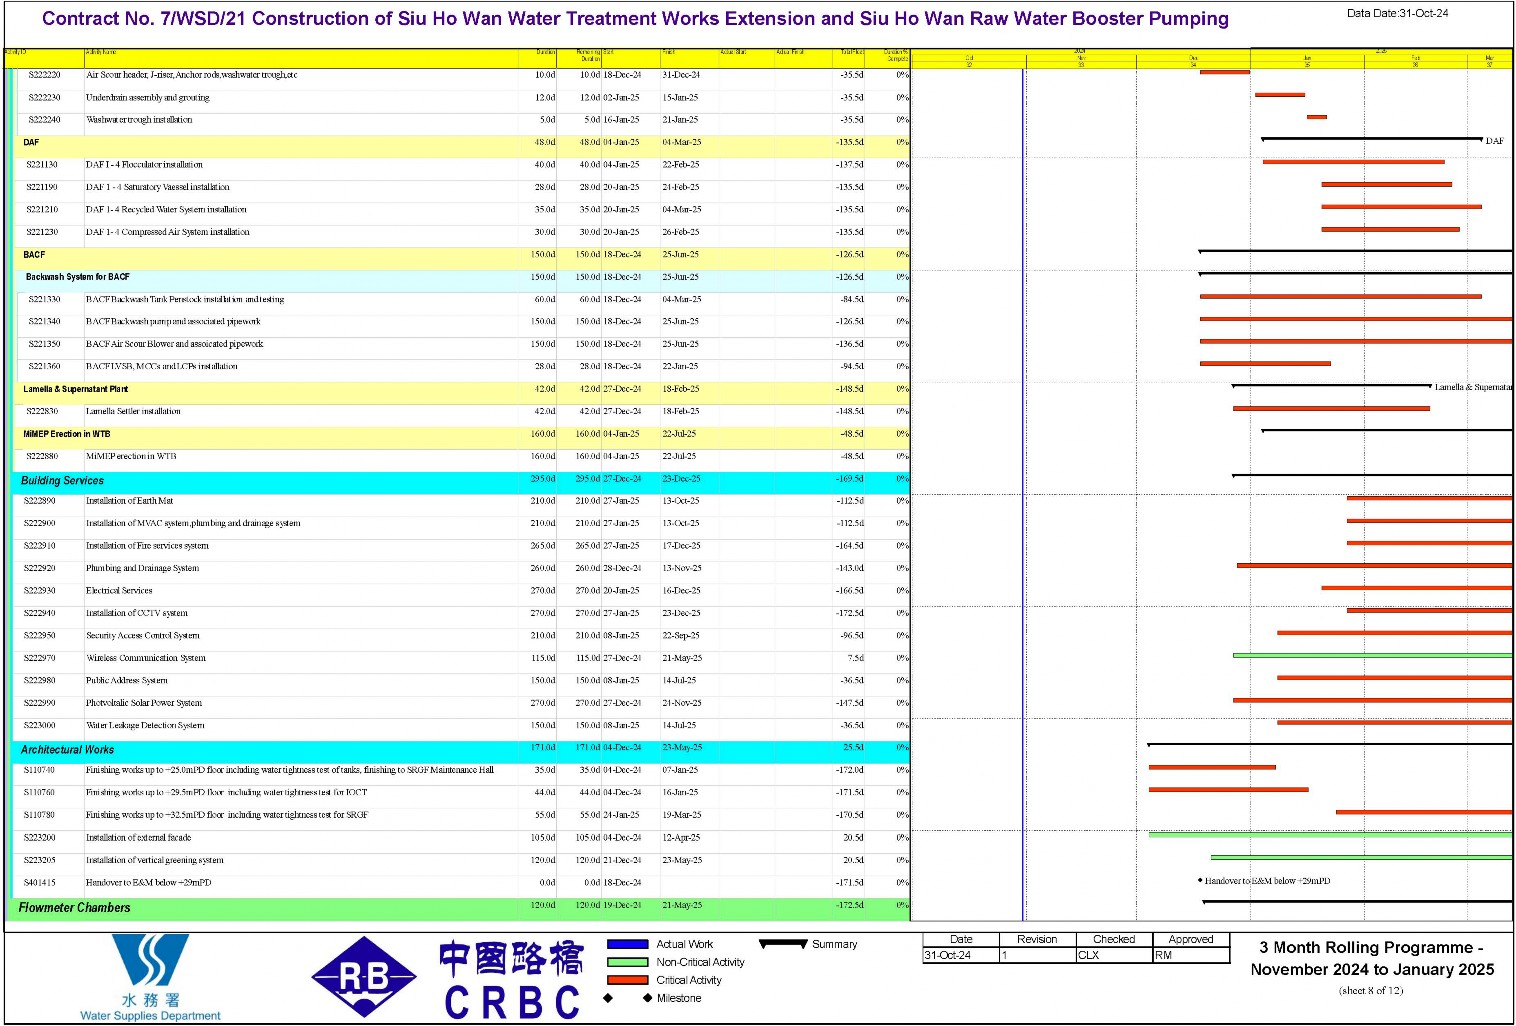1516x1026 pixels.
Task: Click Installation of Earth Mat activity
Action: [129, 501]
